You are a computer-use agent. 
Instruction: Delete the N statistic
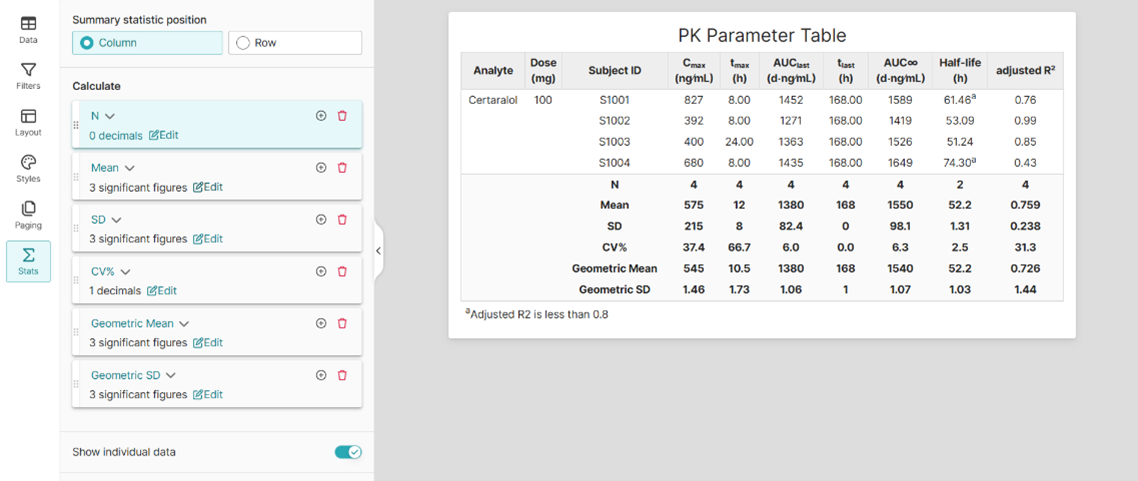(343, 115)
